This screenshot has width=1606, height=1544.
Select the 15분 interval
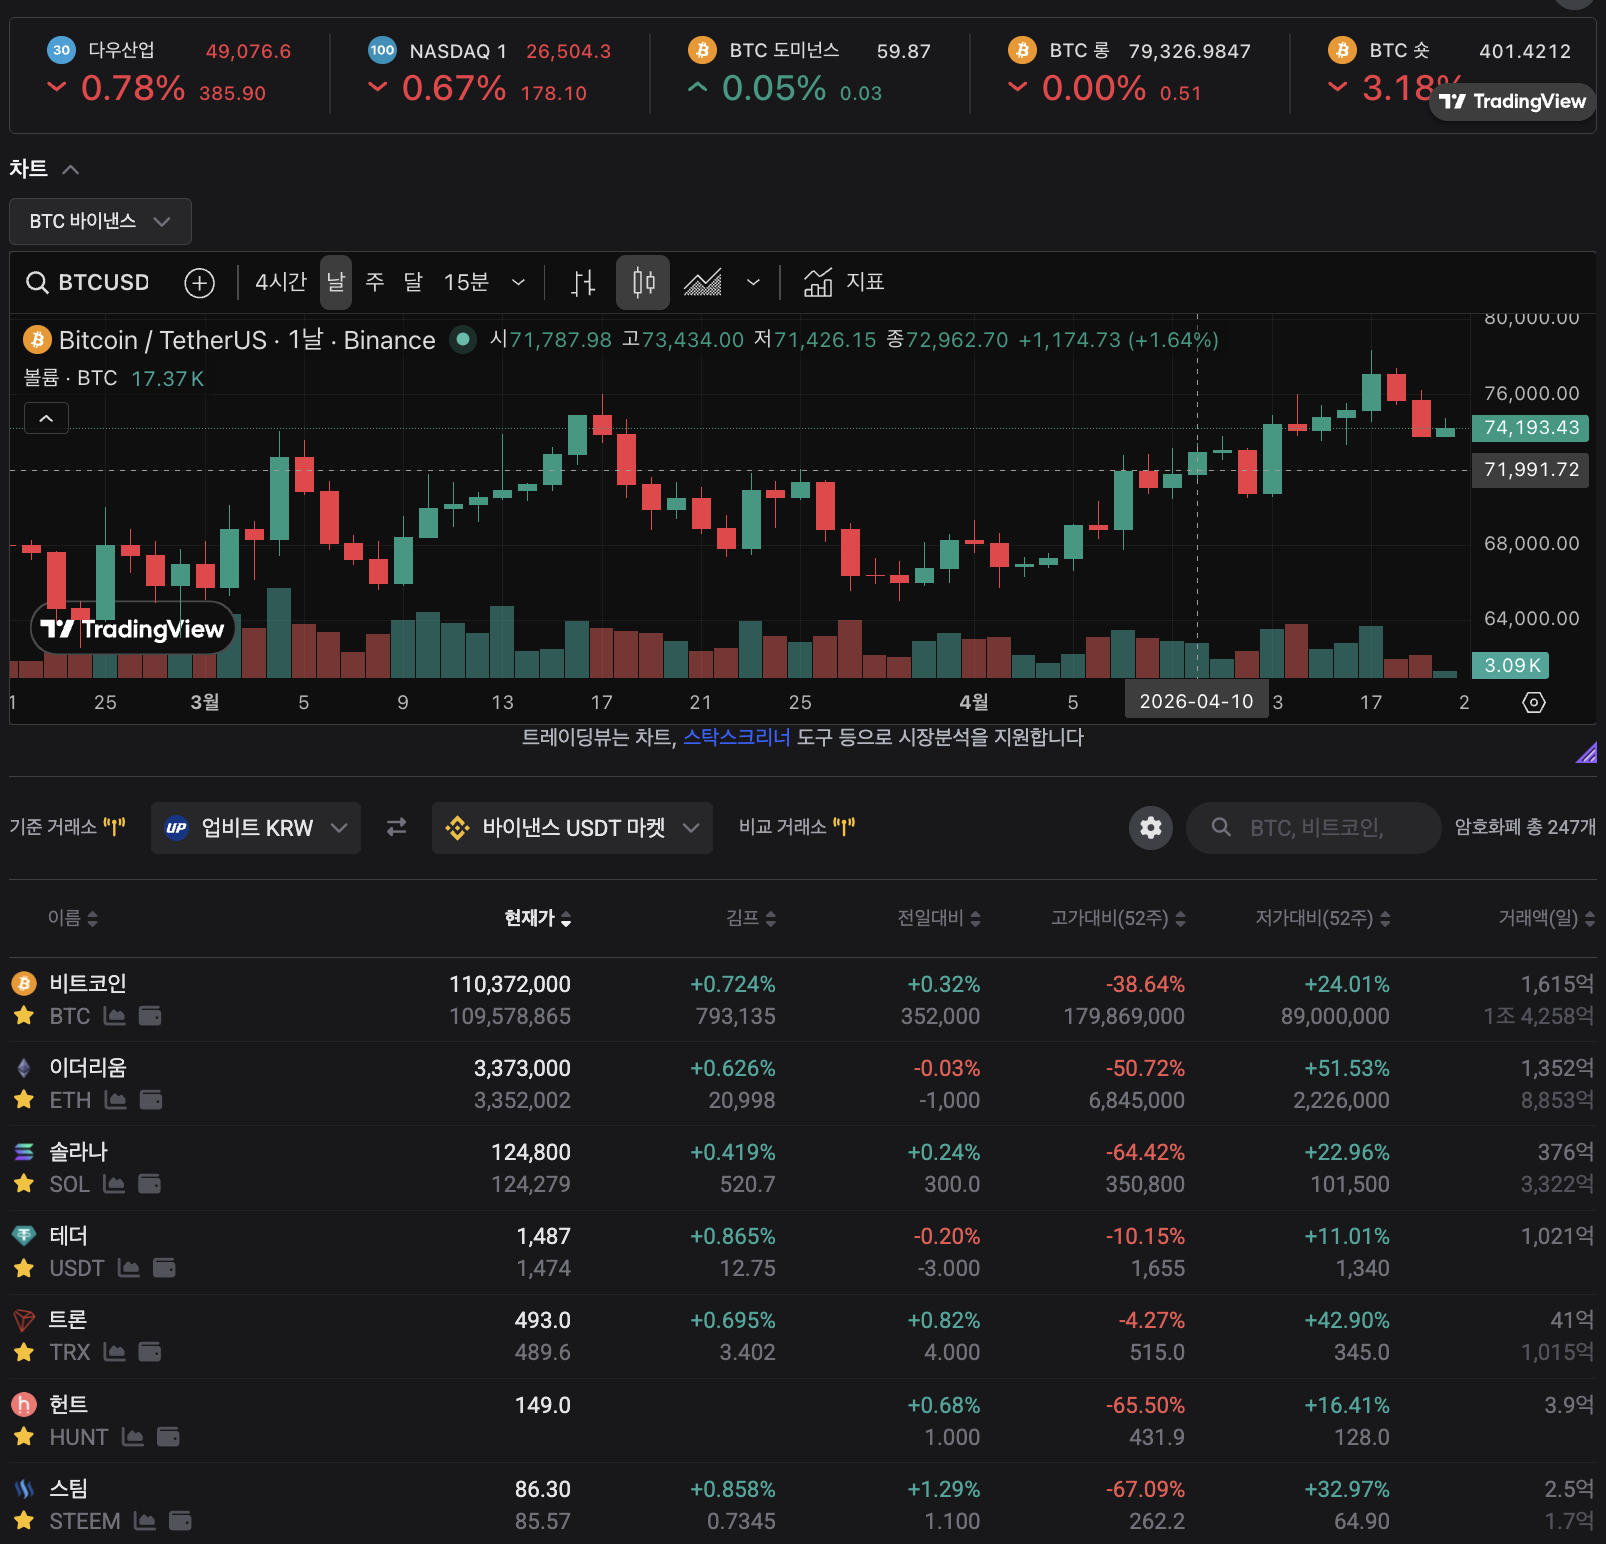coord(466,283)
